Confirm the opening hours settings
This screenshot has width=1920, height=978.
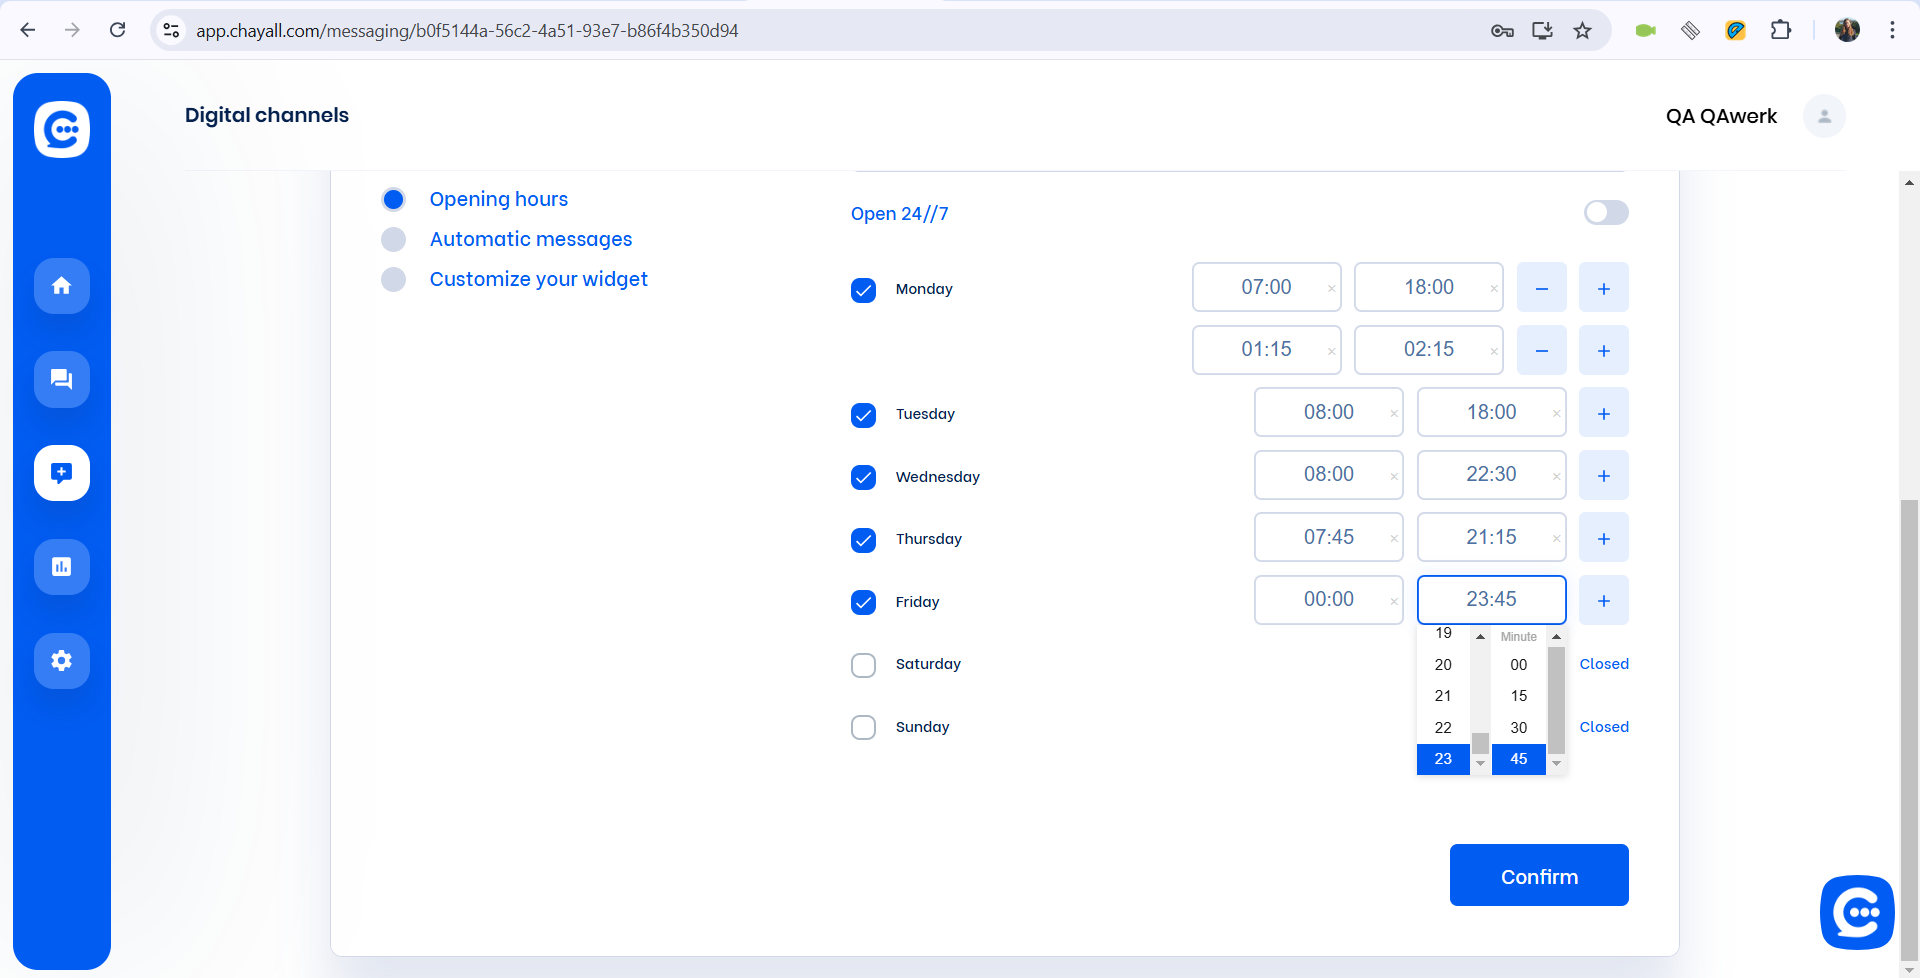pos(1539,875)
